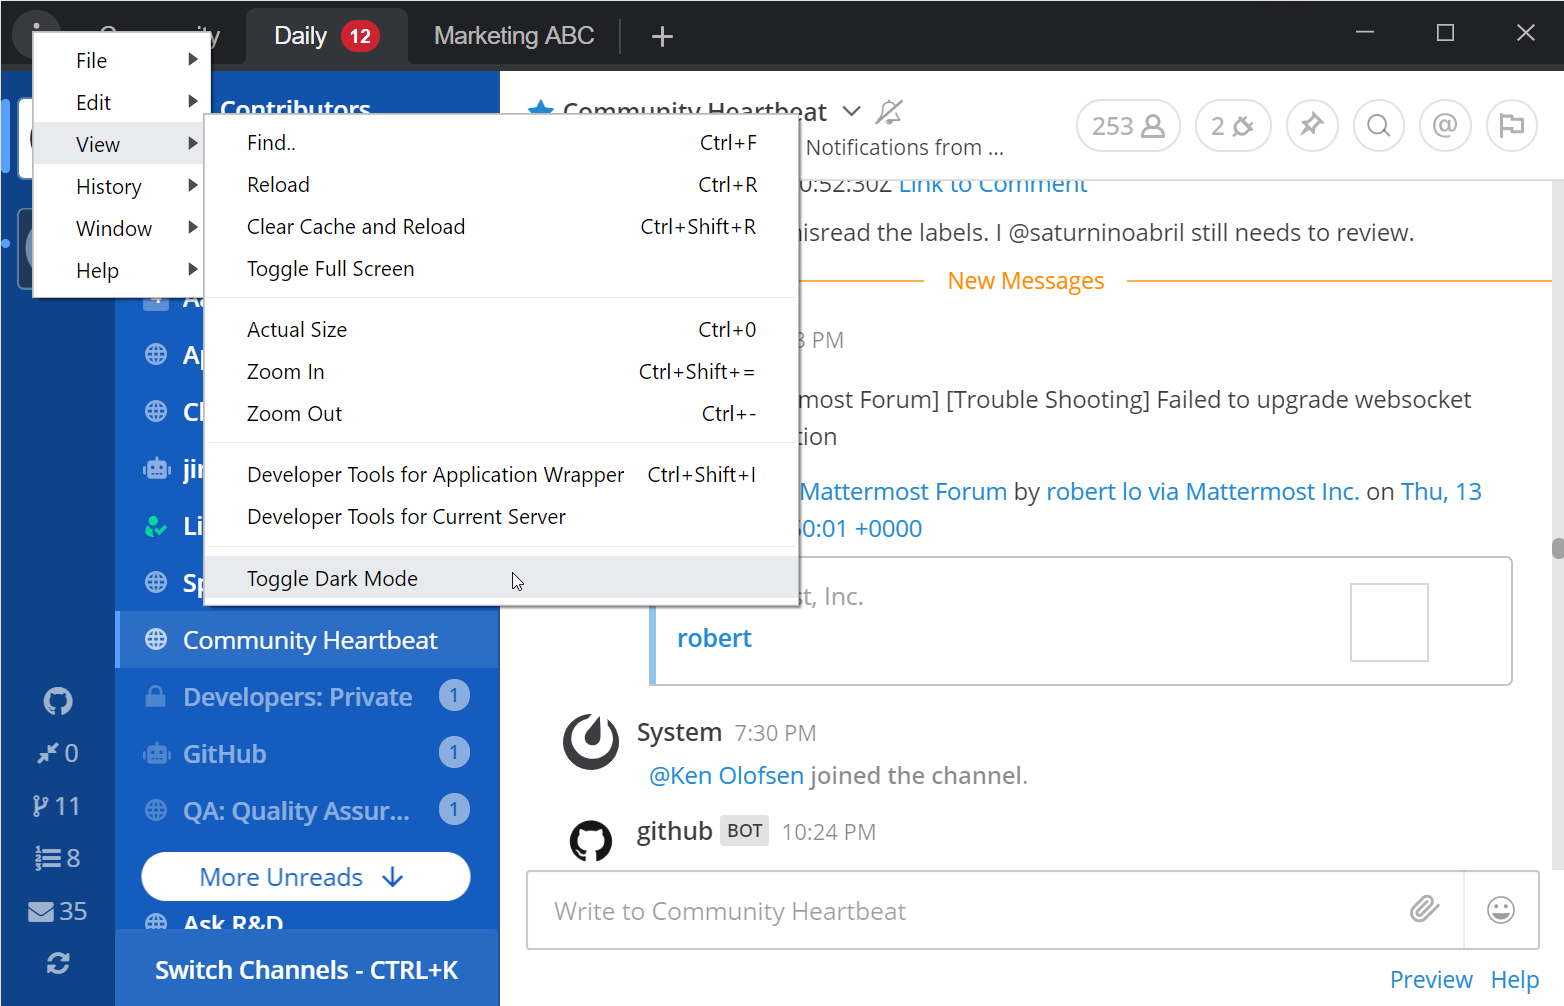This screenshot has width=1564, height=1006.
Task: Click the search magnifier icon in header
Action: click(x=1378, y=126)
